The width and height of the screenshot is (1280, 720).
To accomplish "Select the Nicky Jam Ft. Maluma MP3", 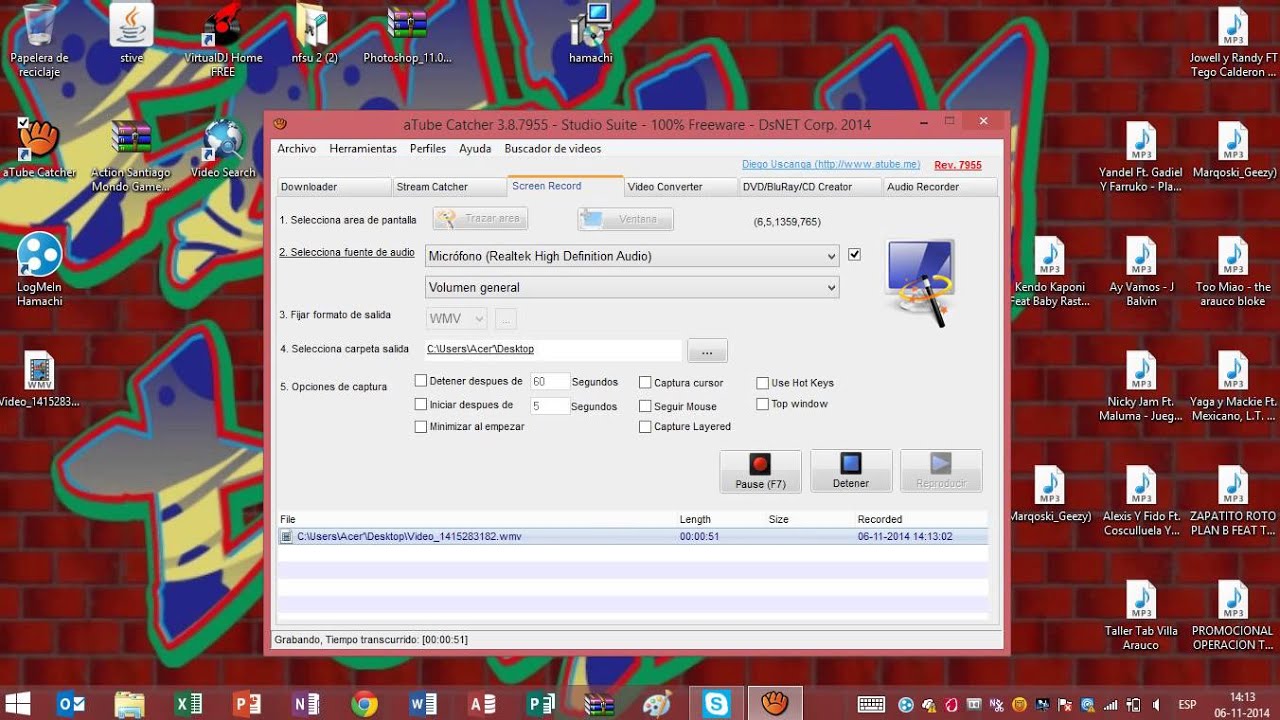I will [1141, 386].
